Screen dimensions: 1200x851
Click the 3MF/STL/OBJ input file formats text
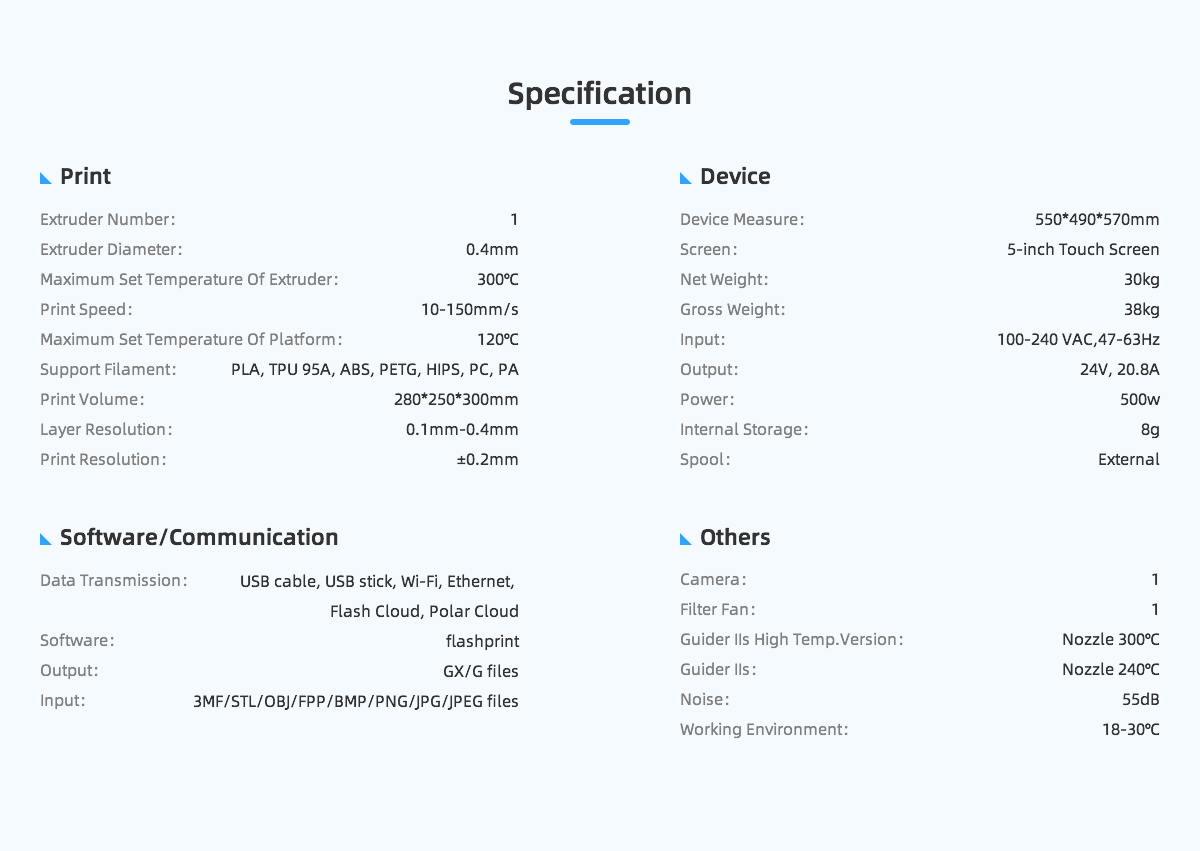(x=356, y=702)
